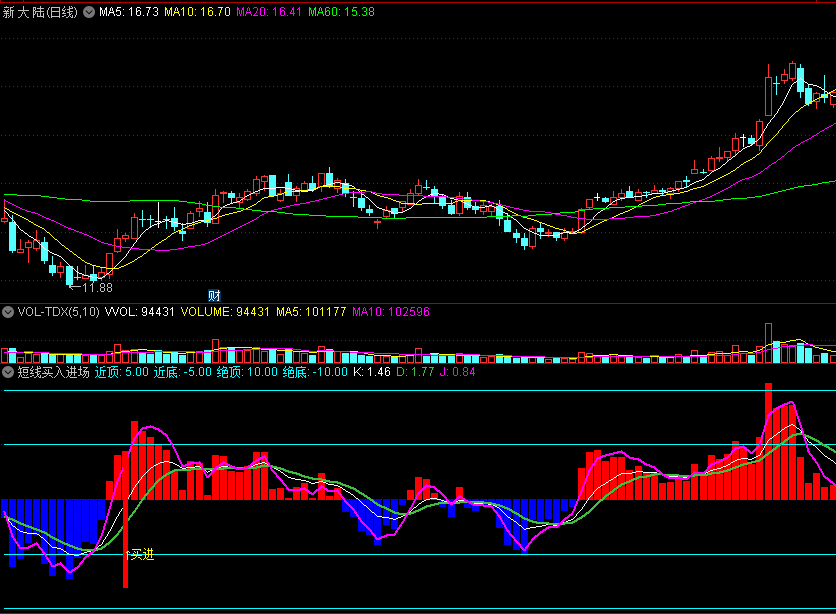Select the K: 1.46 value
836x614 pixels.
[372, 372]
